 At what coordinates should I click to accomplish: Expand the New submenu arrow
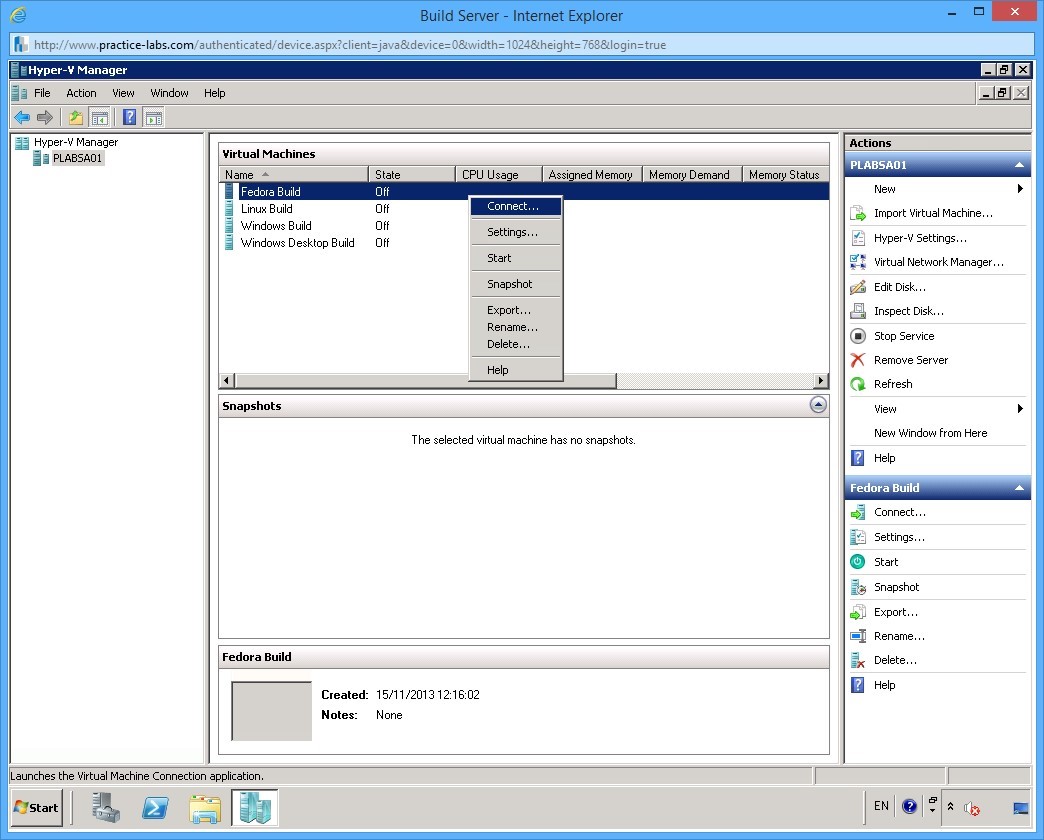[1020, 188]
